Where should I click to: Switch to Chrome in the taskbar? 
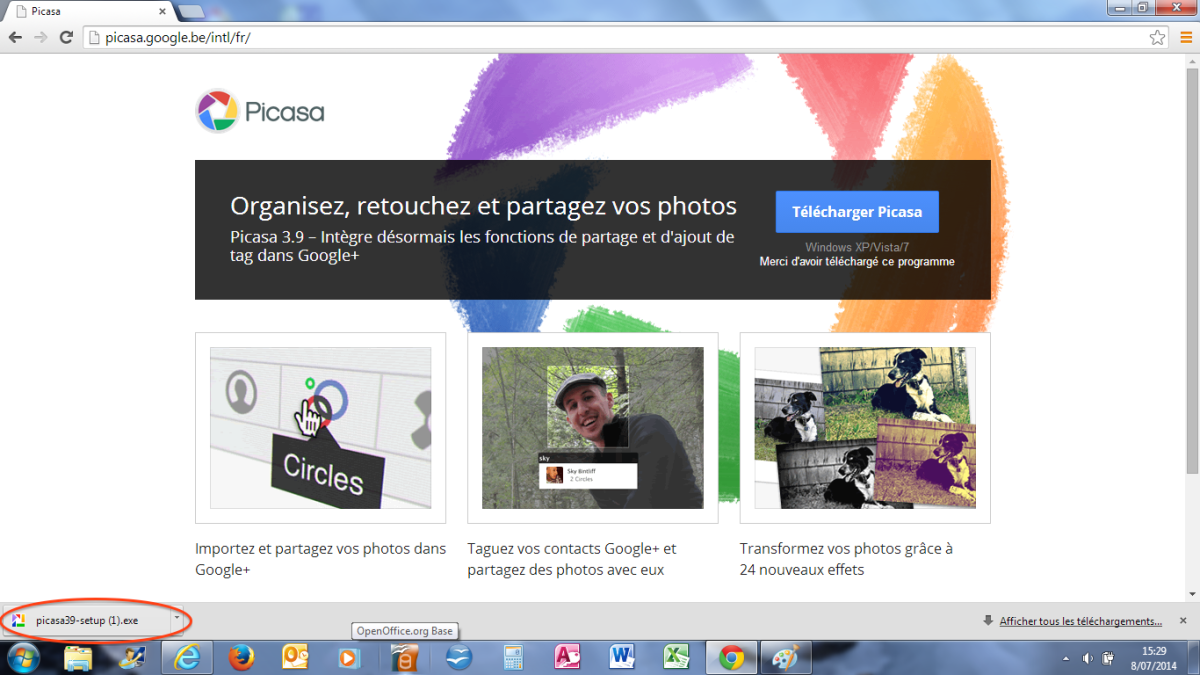coord(731,657)
